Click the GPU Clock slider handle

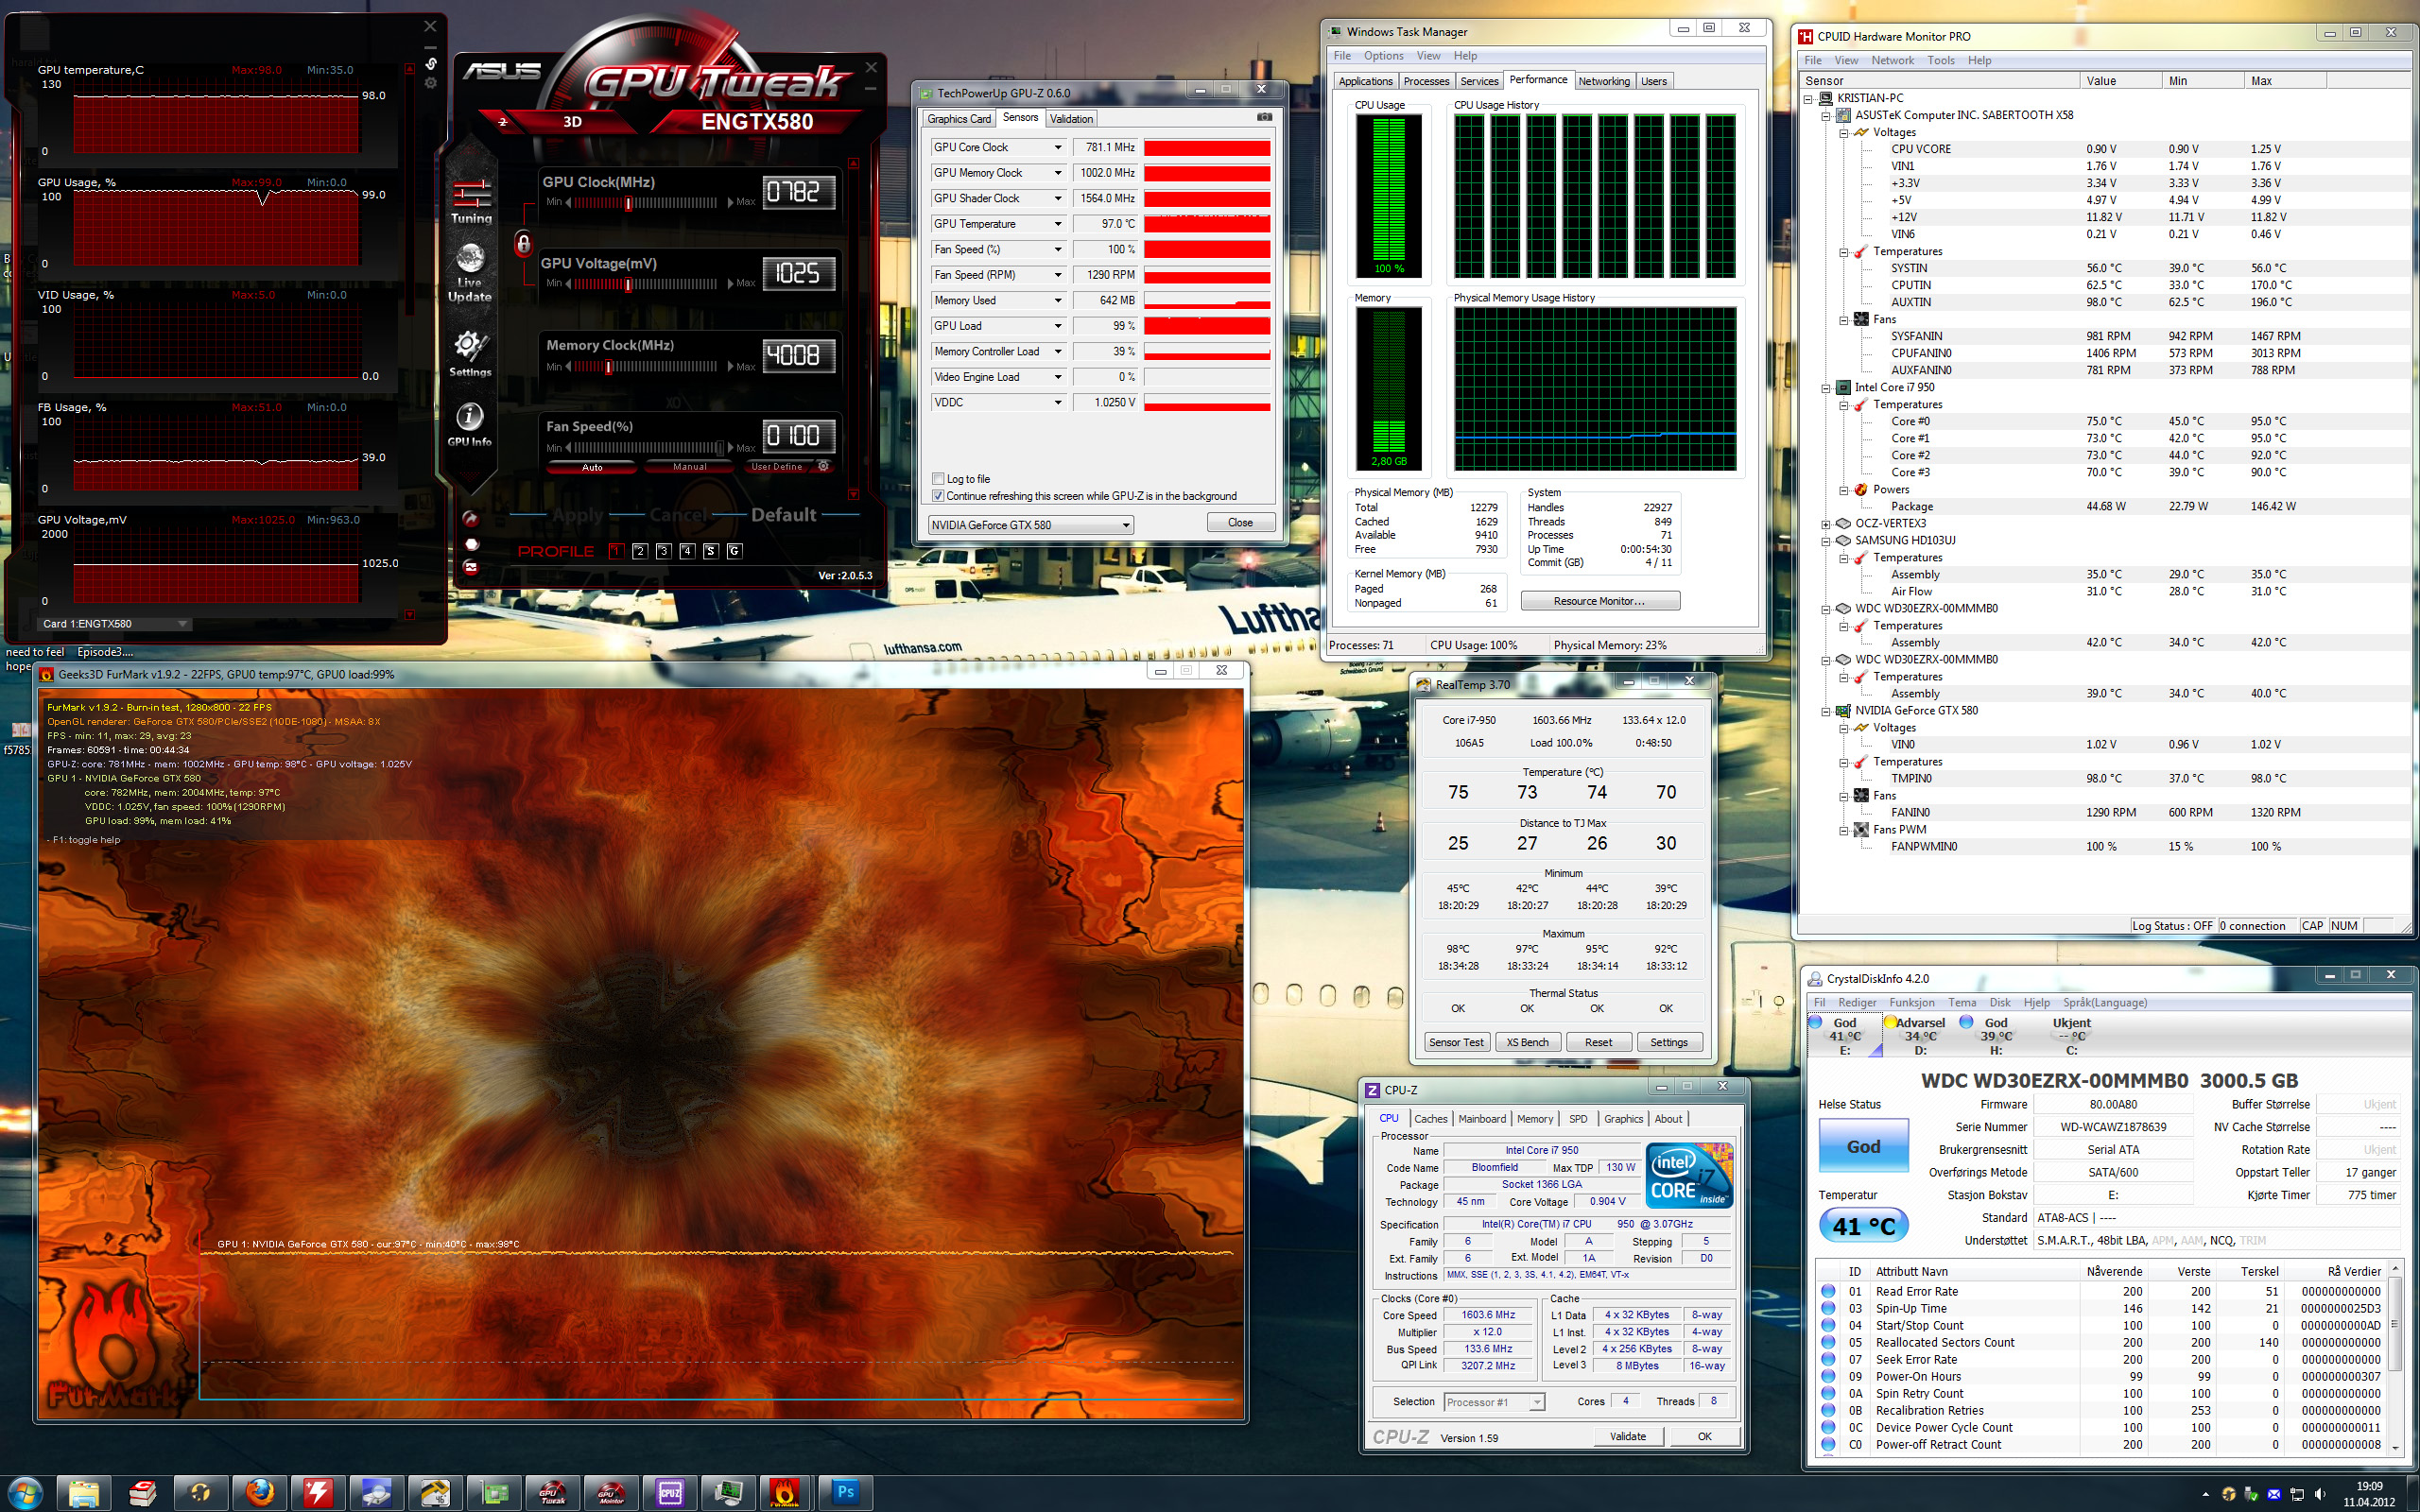tap(628, 203)
